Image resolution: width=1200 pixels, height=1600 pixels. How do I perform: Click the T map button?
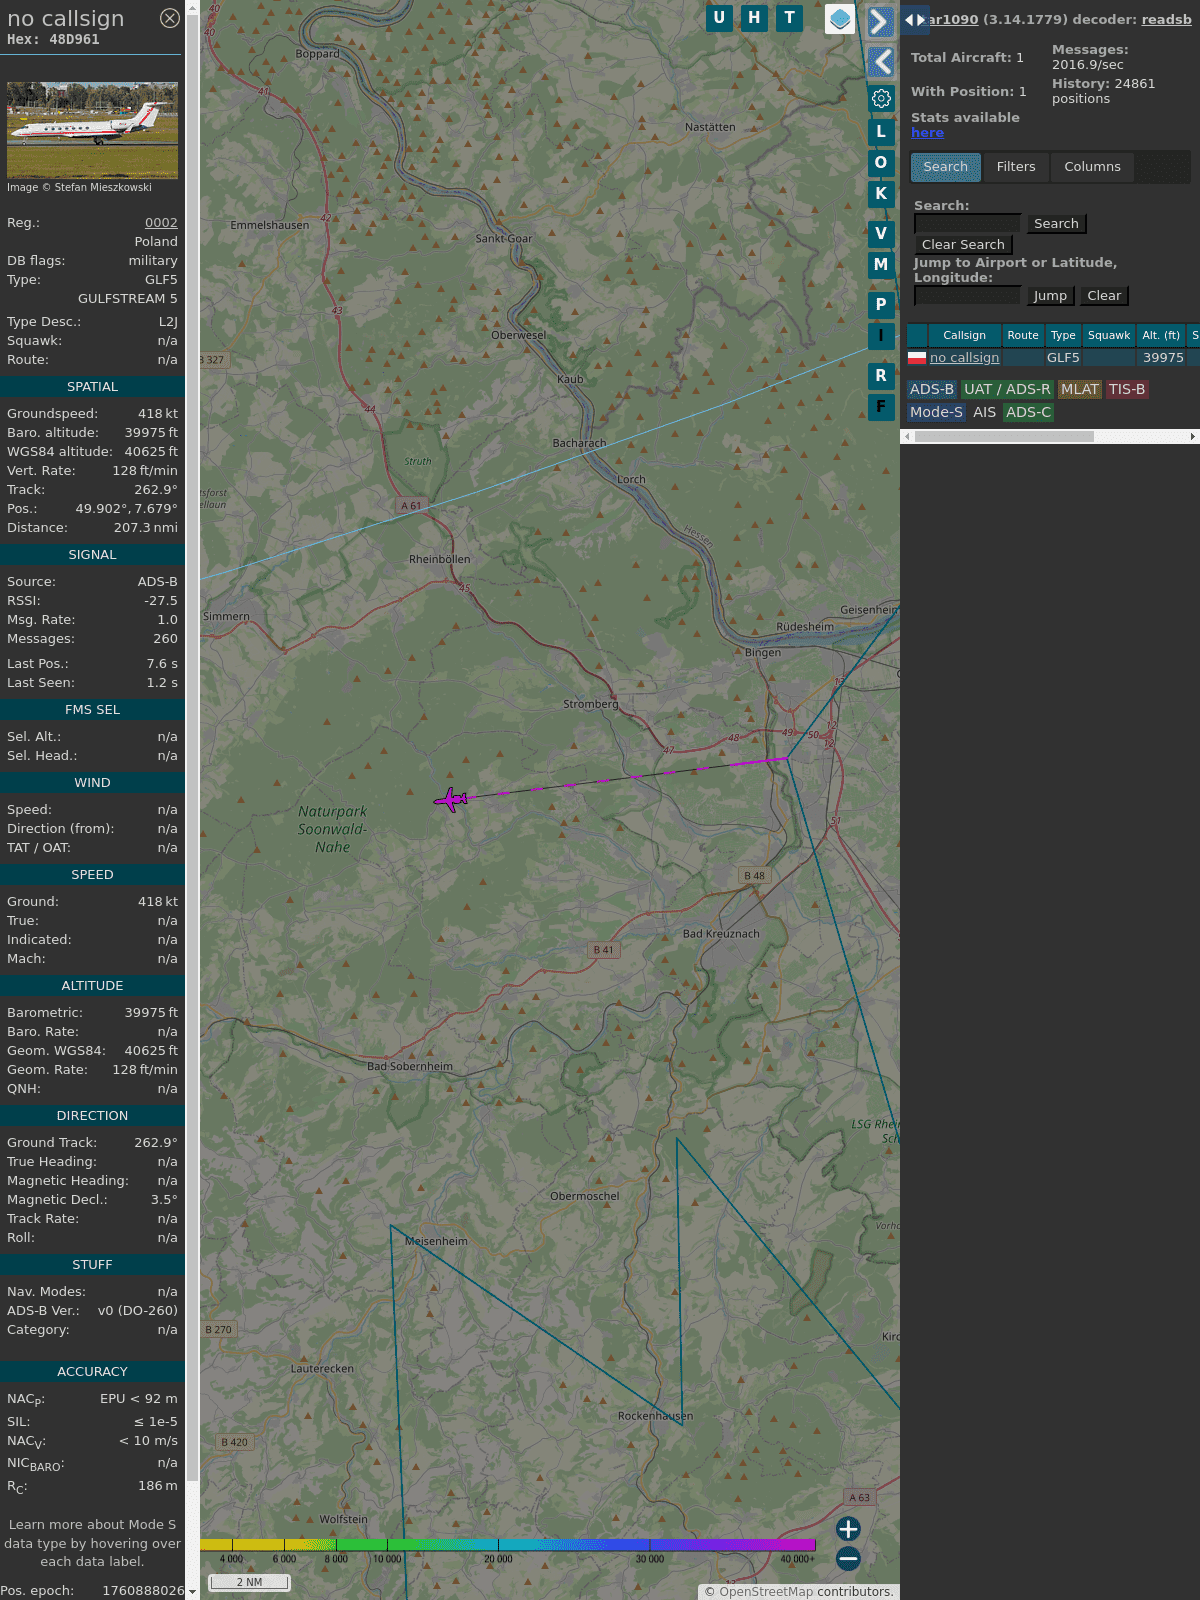pos(790,18)
